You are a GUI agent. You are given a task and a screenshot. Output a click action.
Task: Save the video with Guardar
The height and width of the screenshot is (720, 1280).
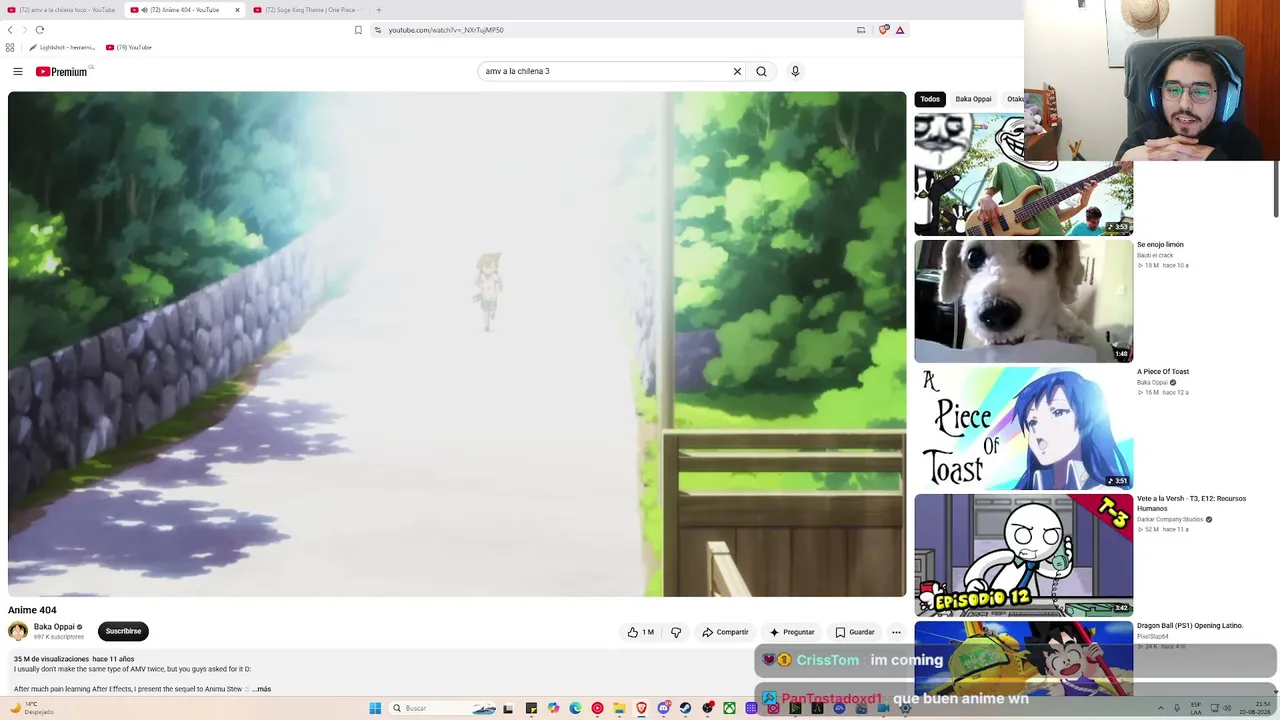855,632
